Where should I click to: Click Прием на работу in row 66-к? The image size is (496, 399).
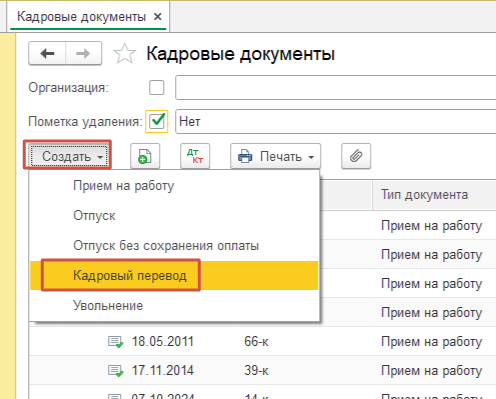432,342
